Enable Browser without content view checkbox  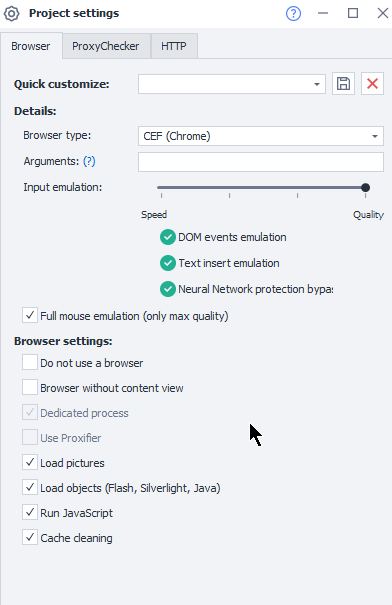[30, 387]
